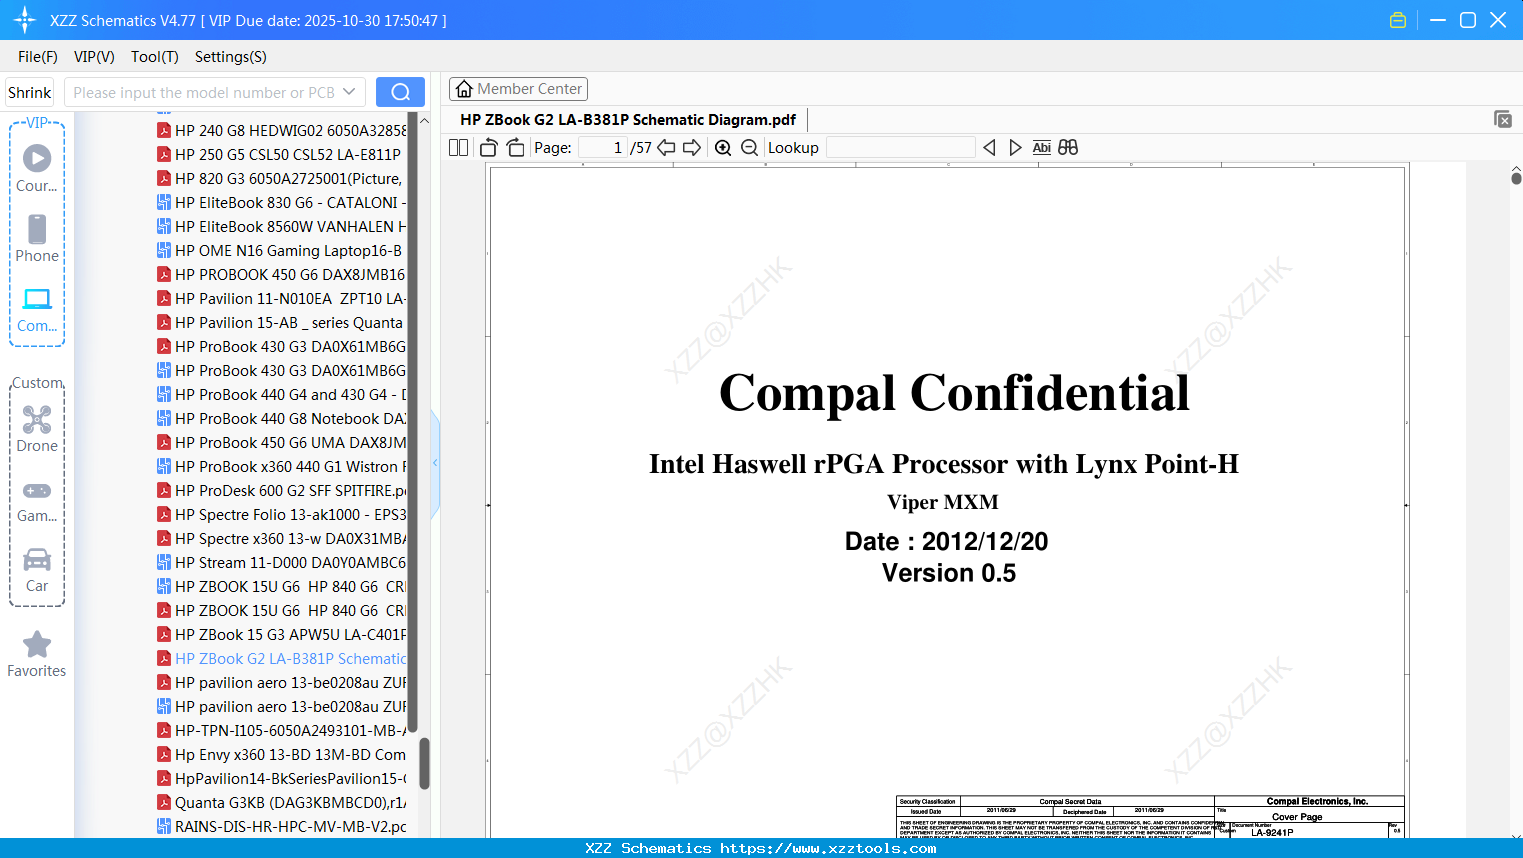
Task: Open HP 240 G8 HEDWIG02 file
Action: [x=282, y=130]
